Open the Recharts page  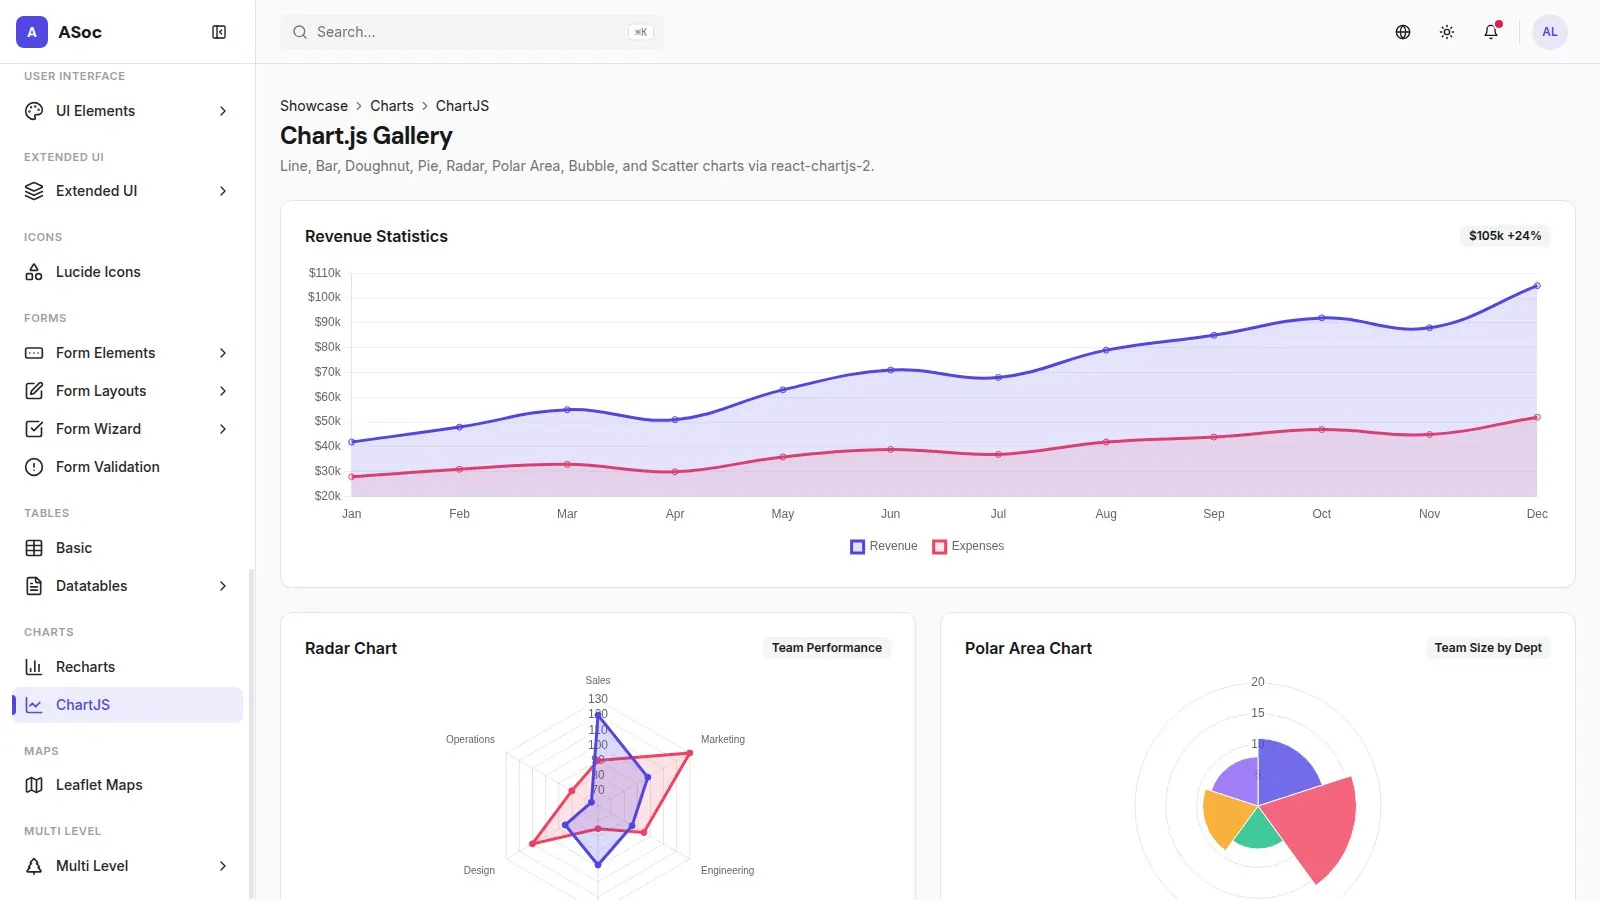(127, 667)
